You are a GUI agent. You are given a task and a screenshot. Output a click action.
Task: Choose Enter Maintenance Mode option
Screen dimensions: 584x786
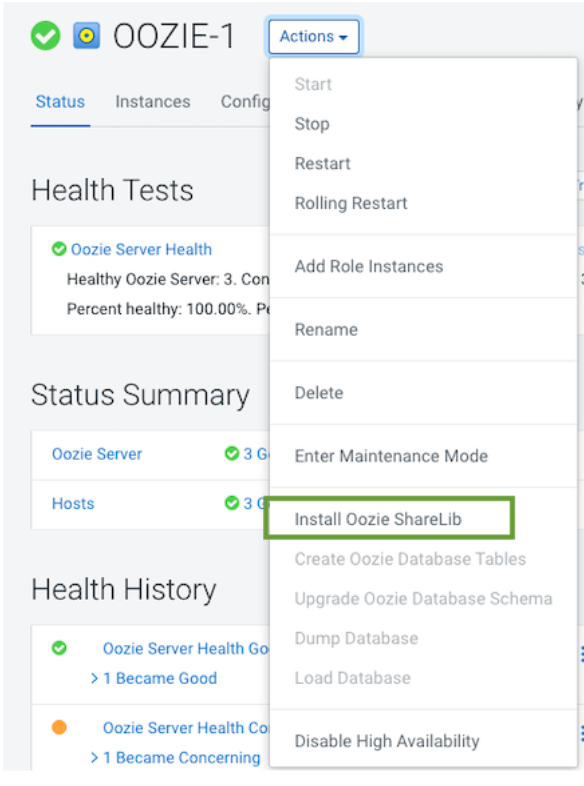(x=391, y=456)
